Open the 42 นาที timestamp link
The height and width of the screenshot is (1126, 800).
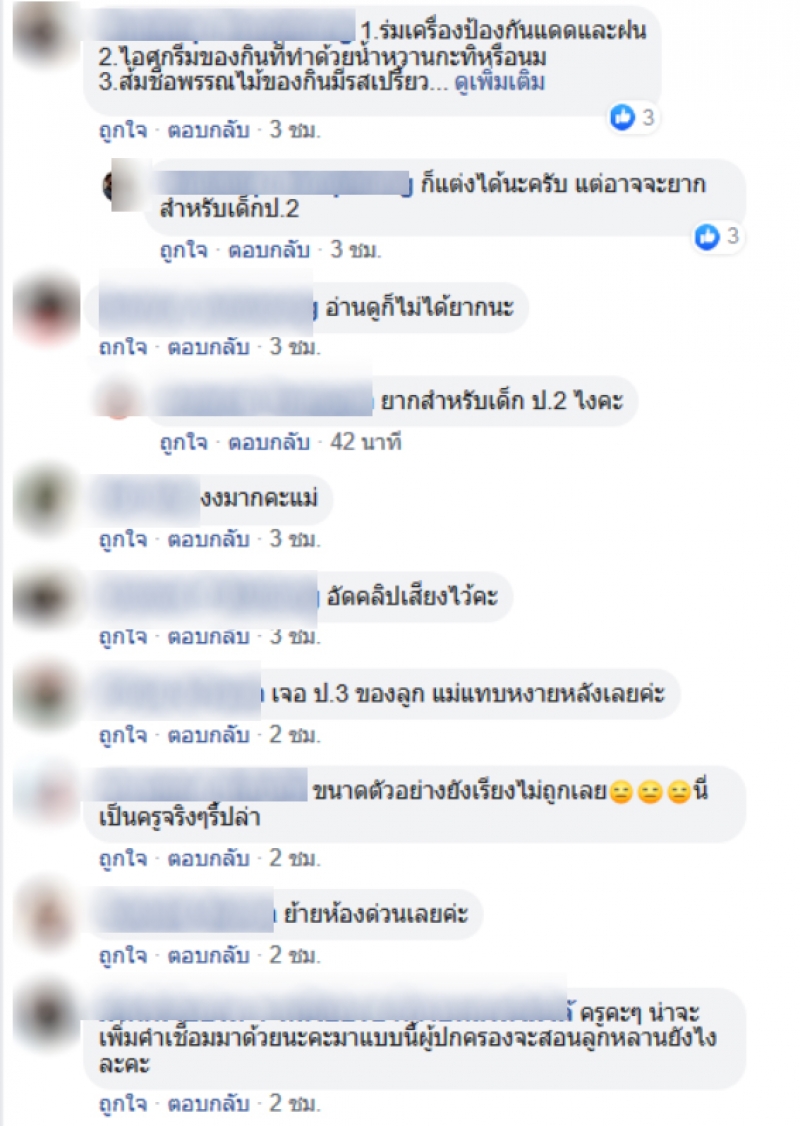tap(366, 442)
